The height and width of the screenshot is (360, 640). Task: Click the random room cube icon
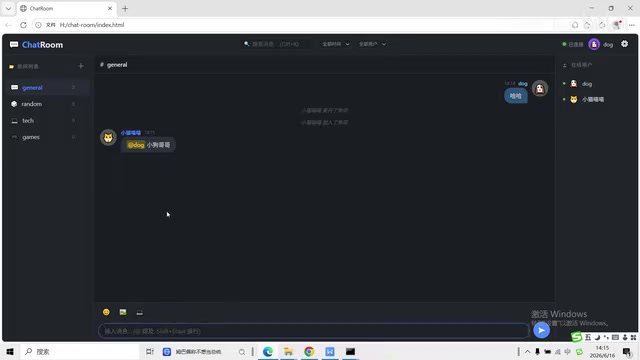[x=14, y=104]
